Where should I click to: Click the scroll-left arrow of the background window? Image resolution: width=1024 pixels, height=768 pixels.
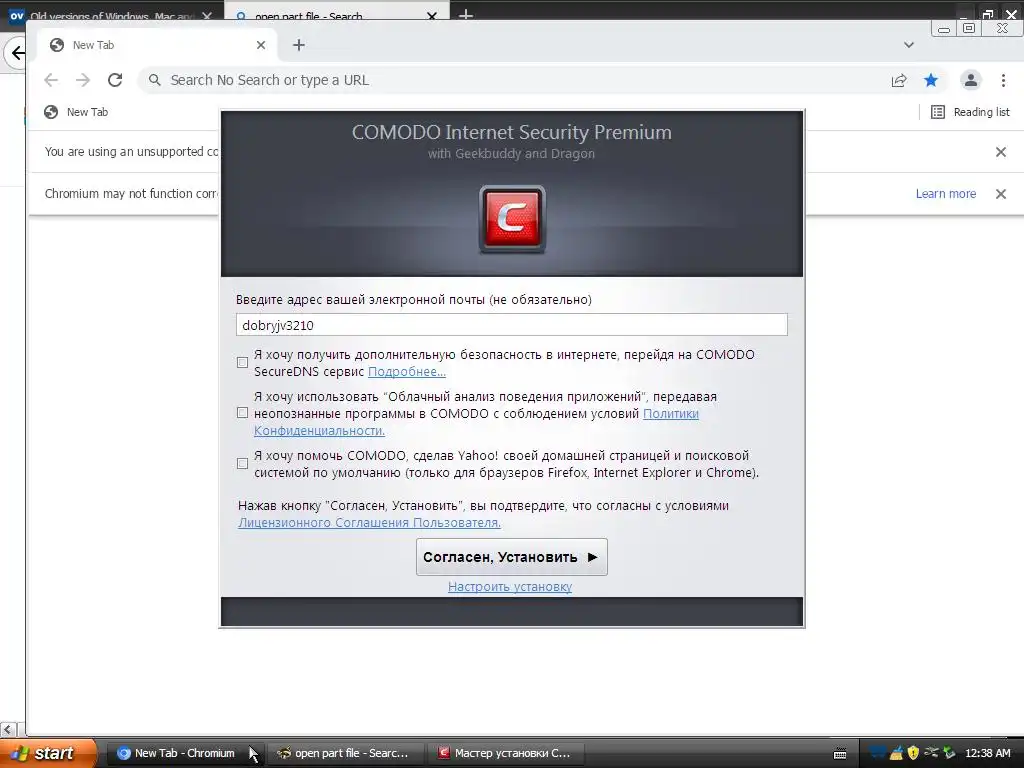point(8,729)
